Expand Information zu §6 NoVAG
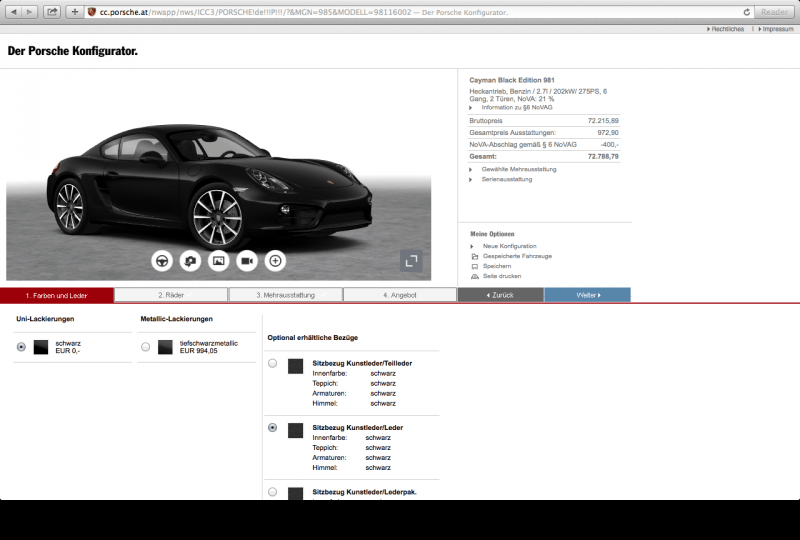Image resolution: width=800 pixels, height=540 pixels. click(x=516, y=108)
